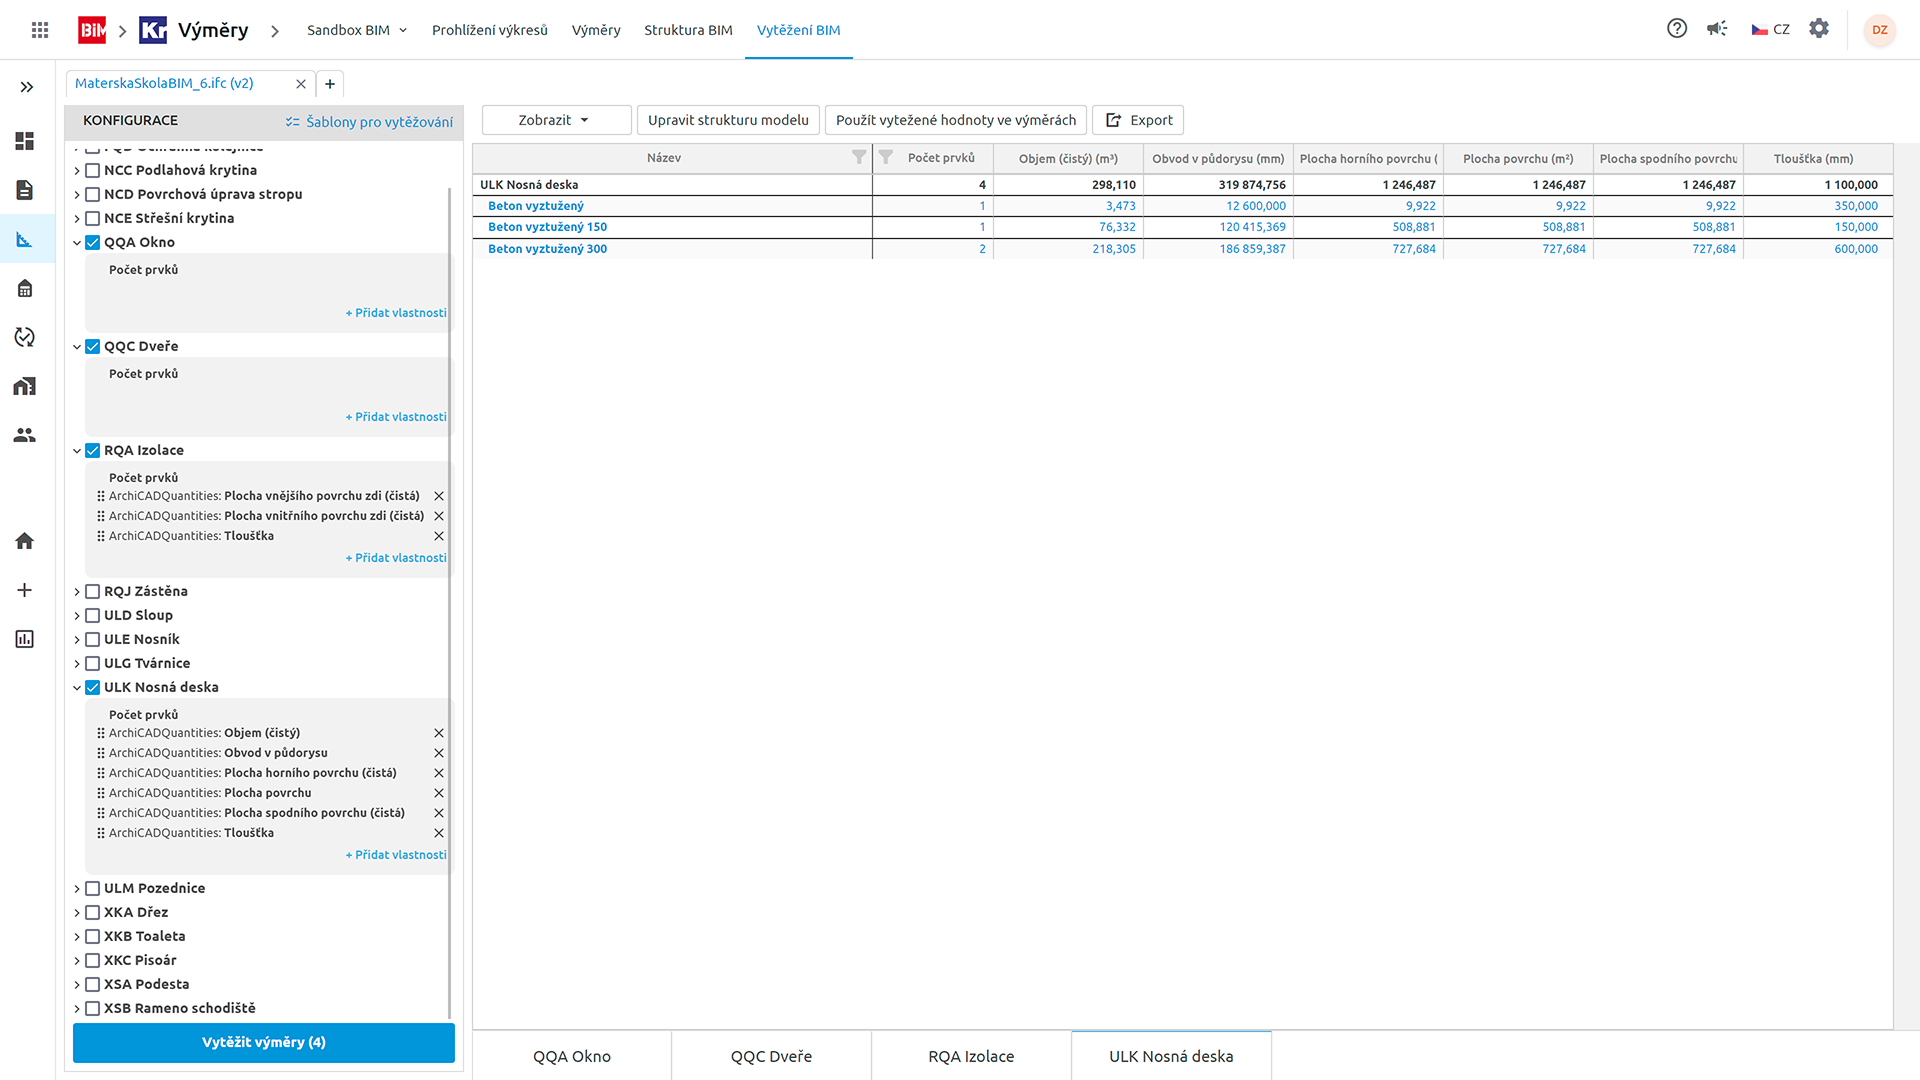Screen dimensions: 1920x1080
Task: Click the users group sidebar icon
Action: pos(25,435)
